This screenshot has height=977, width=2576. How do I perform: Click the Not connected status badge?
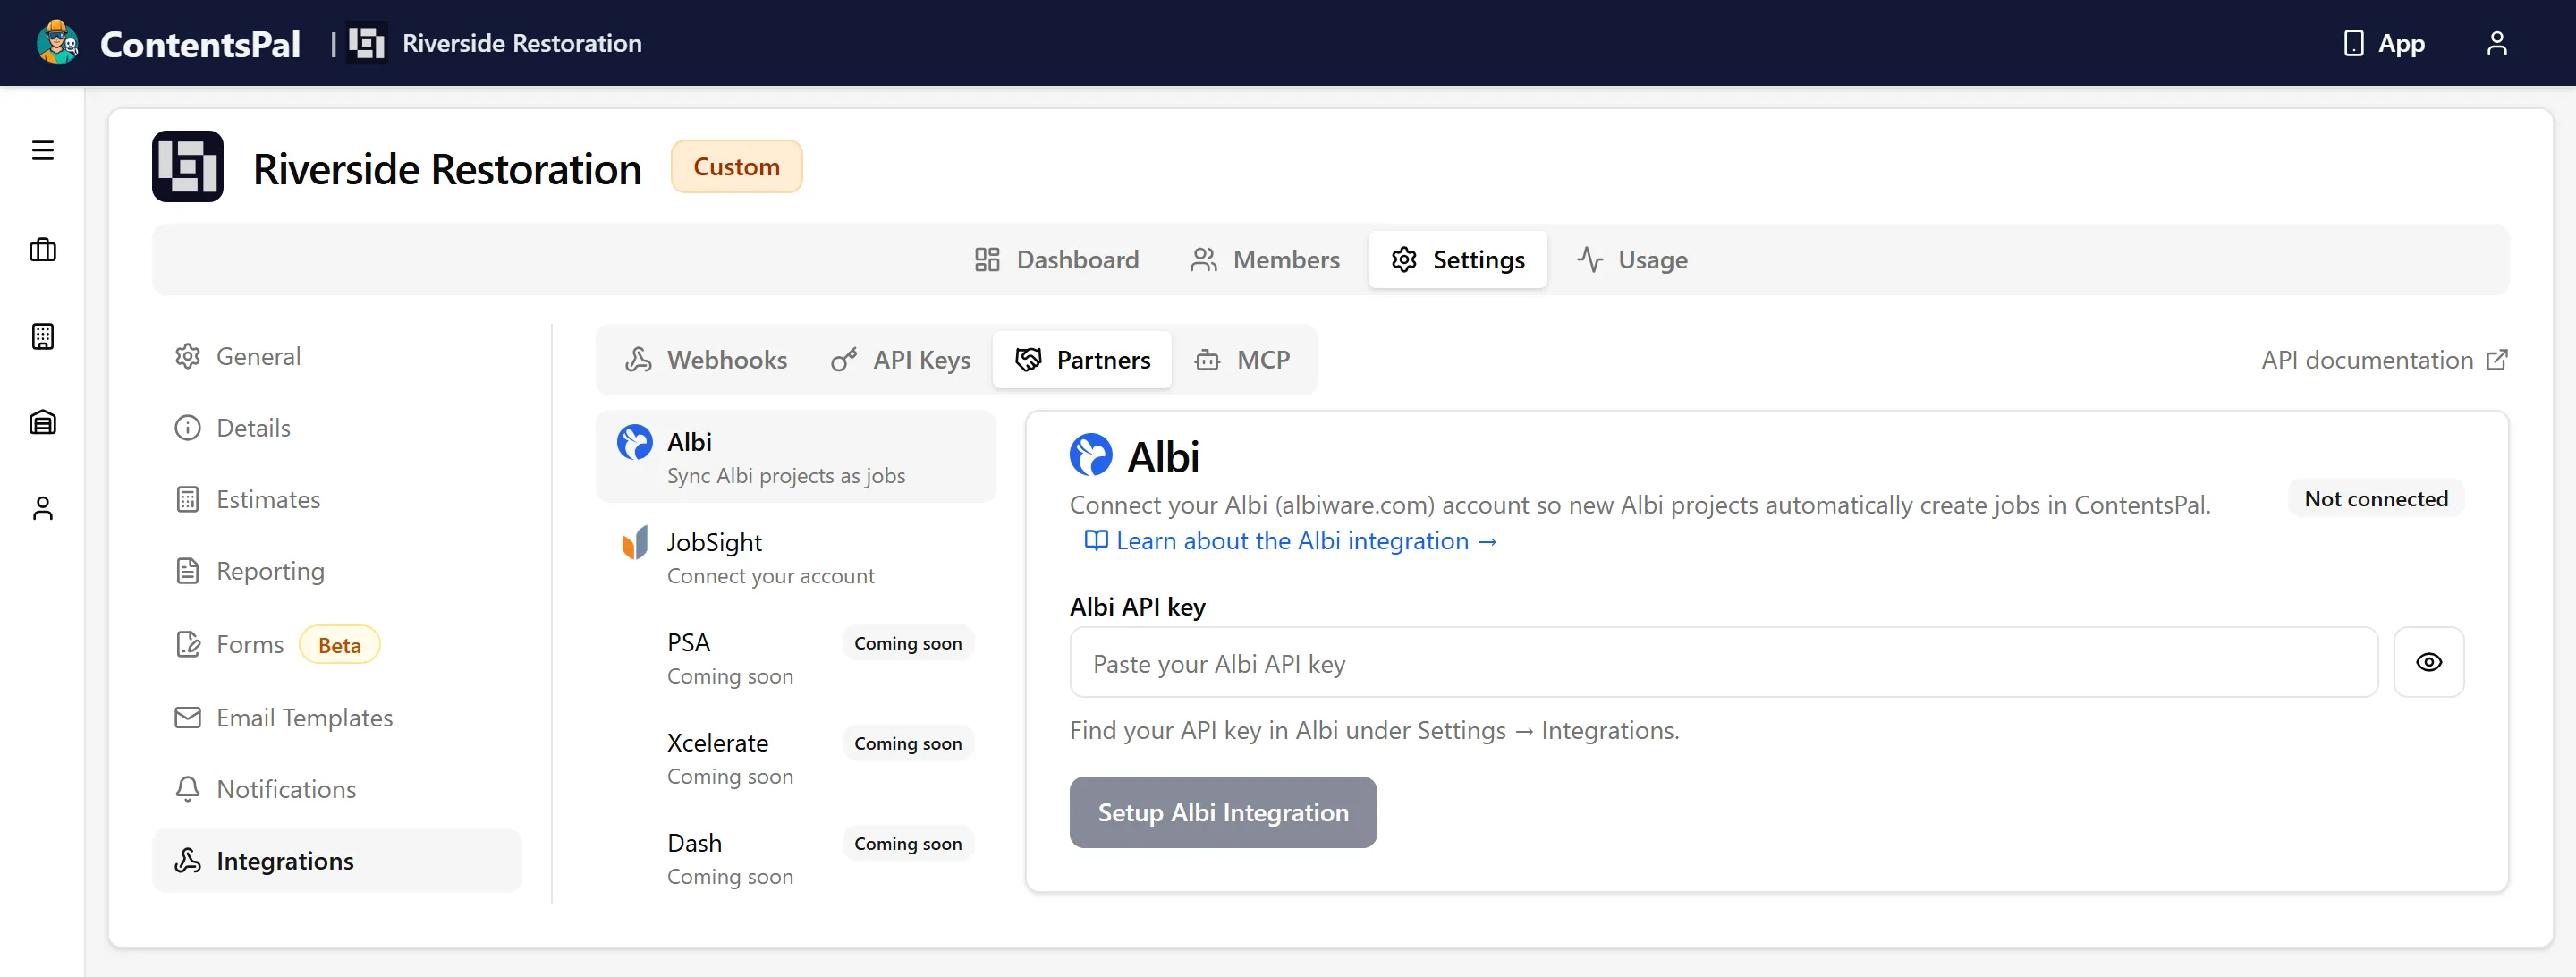point(2376,499)
